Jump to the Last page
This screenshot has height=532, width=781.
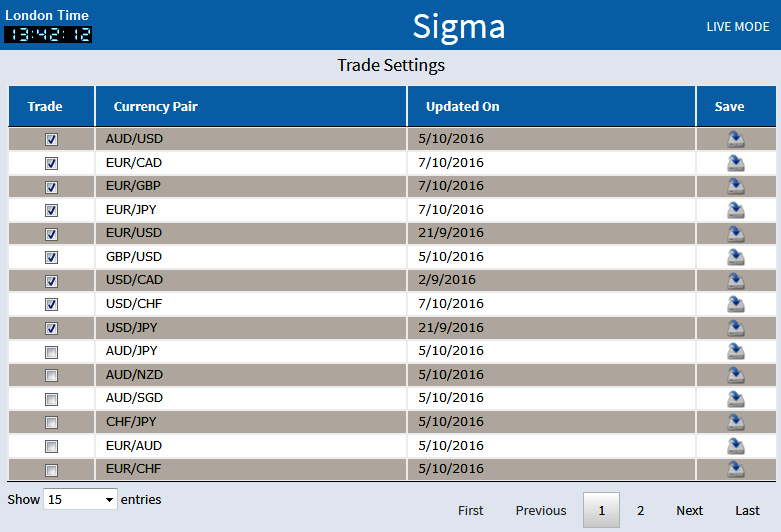click(747, 510)
